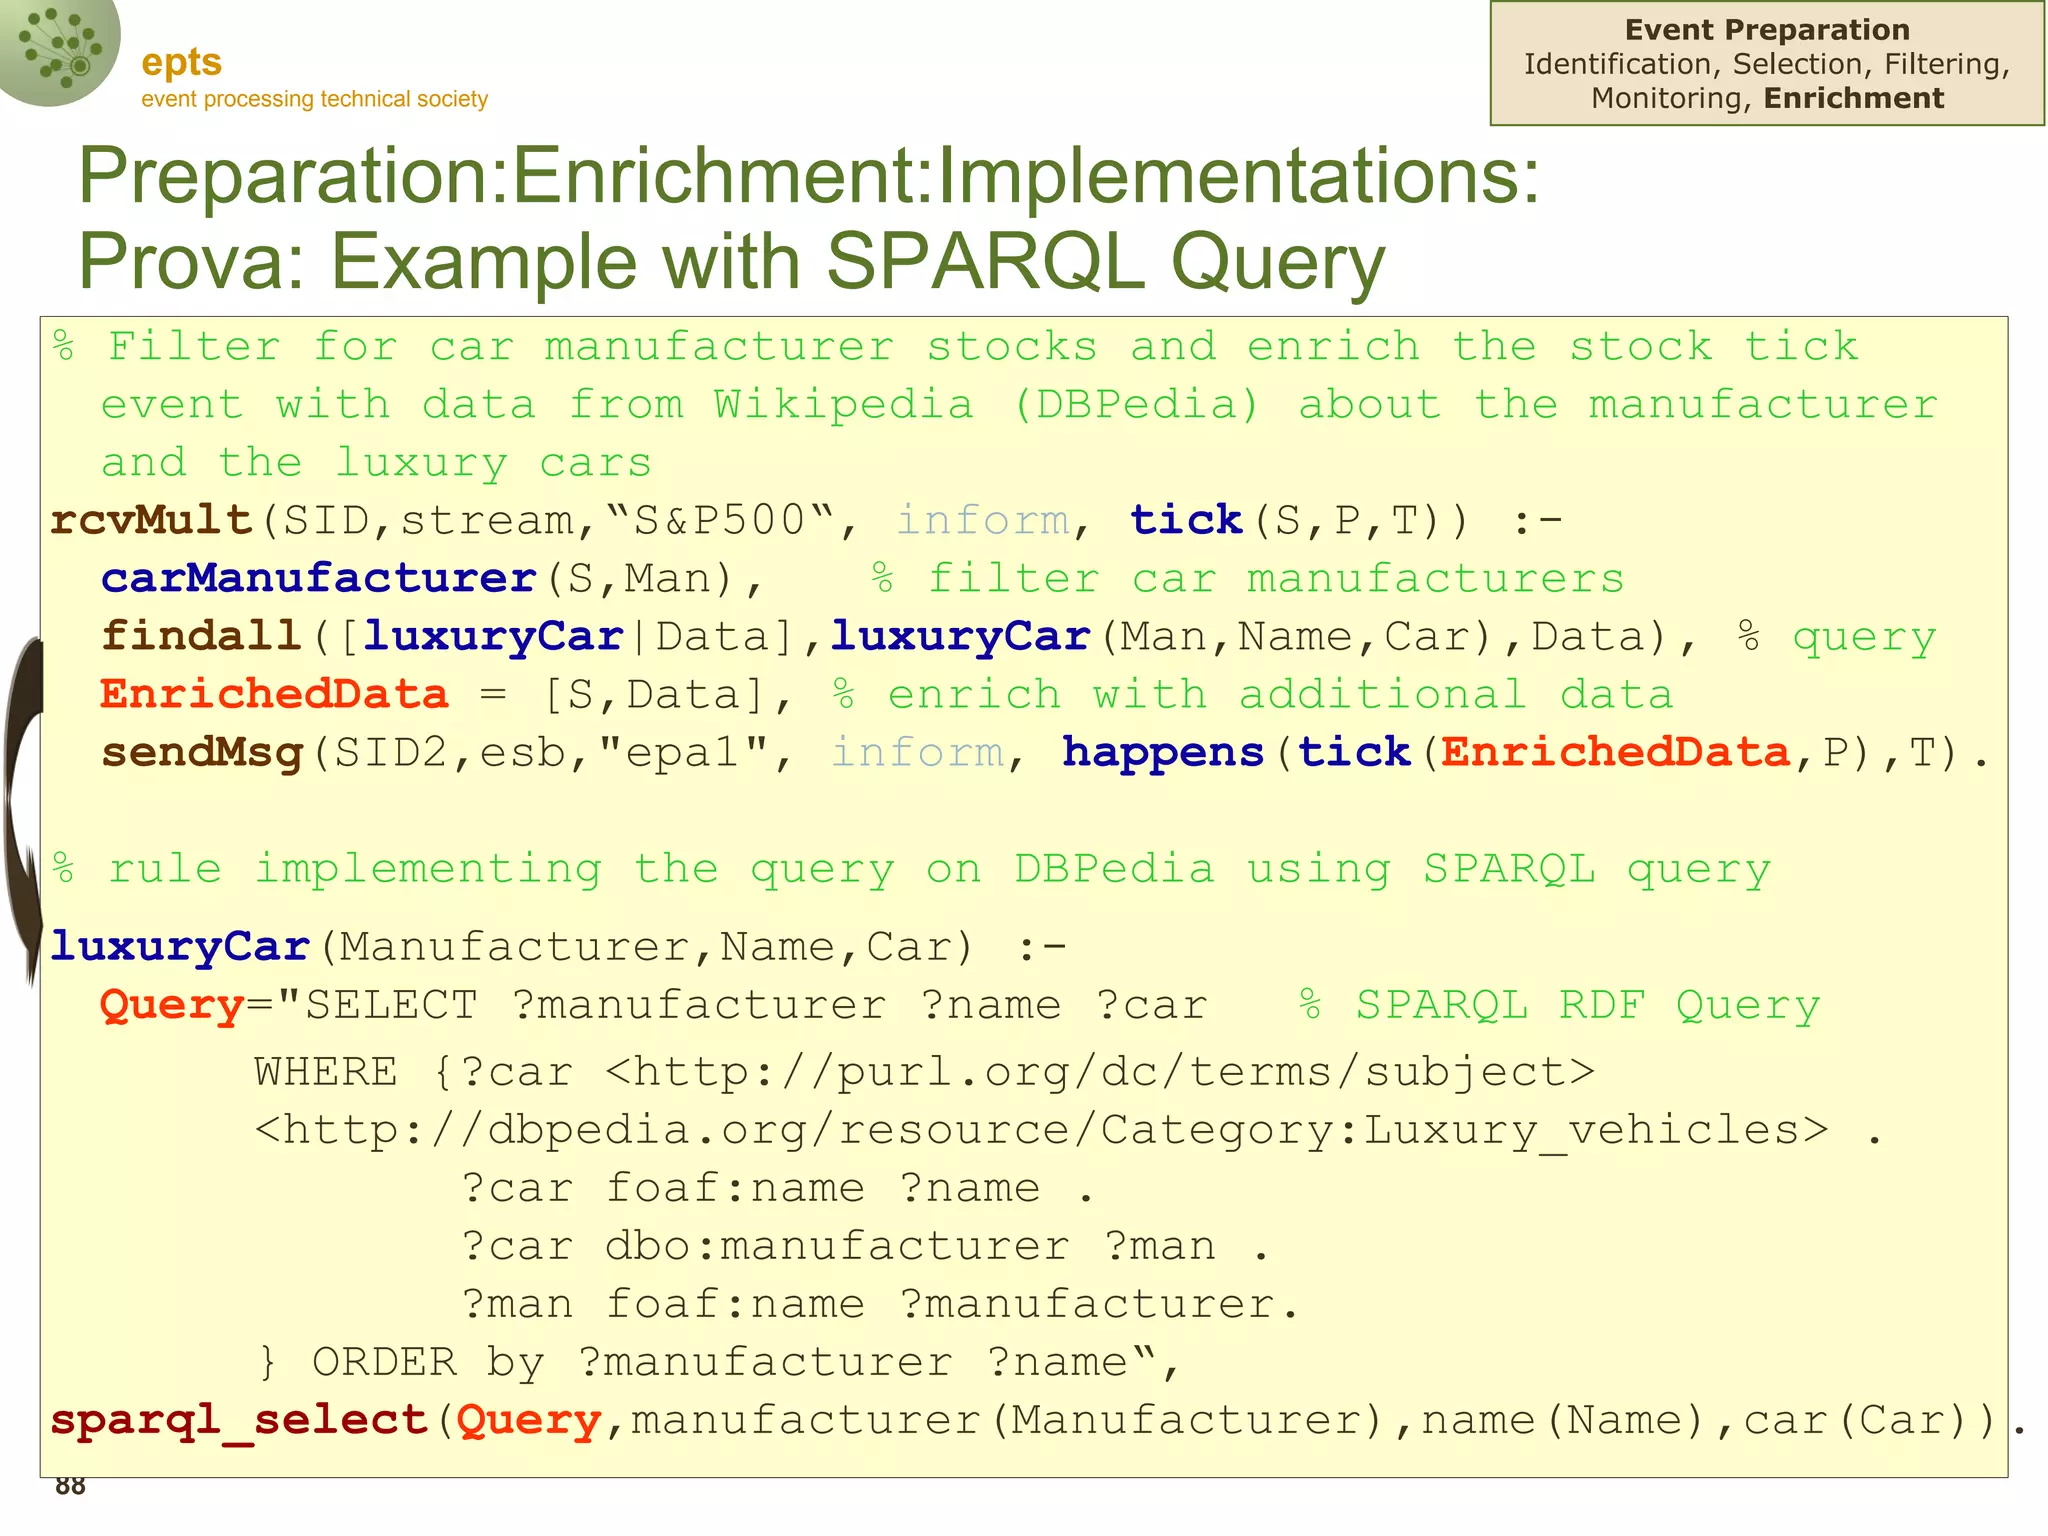This screenshot has height=1536, width=2048.
Task: Click the red 'EnrichedData' variable assignment
Action: [274, 694]
